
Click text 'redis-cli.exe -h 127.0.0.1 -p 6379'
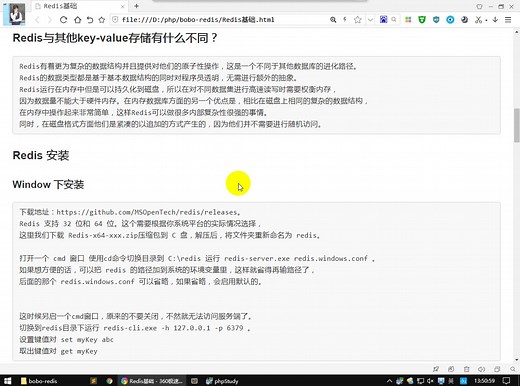click(173, 328)
